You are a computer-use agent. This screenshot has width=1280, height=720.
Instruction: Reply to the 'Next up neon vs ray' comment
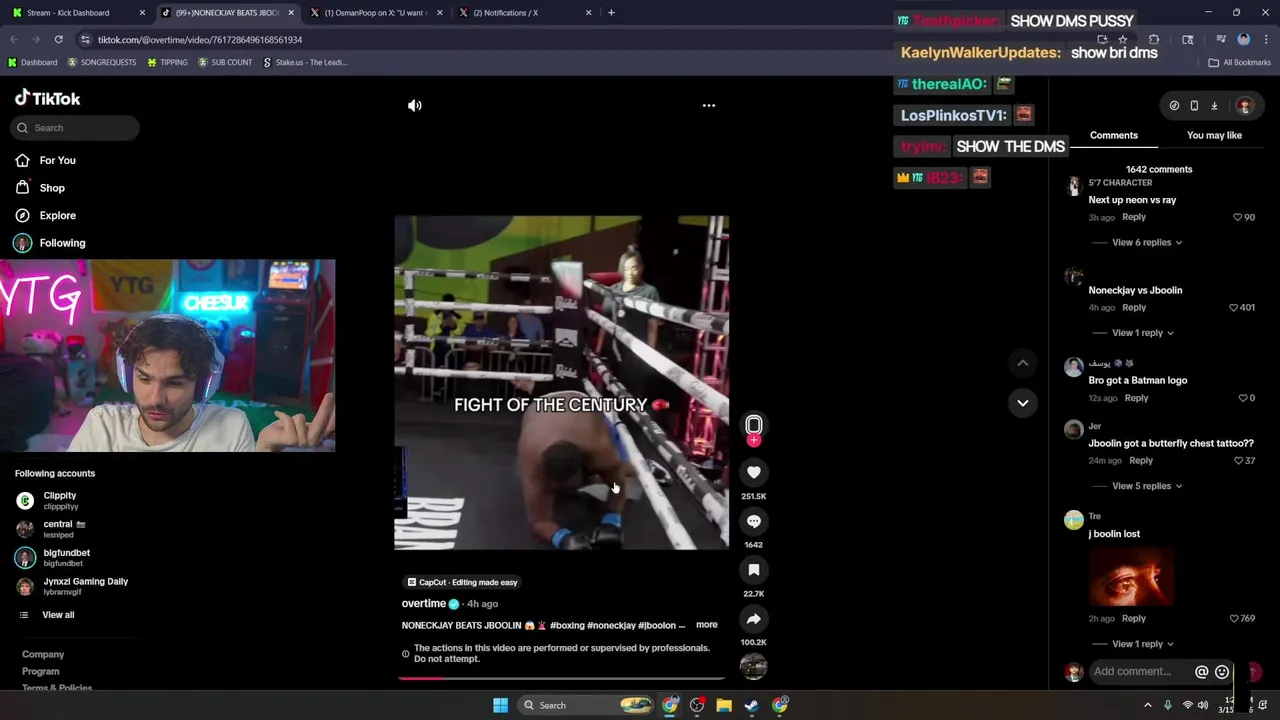[x=1134, y=217]
